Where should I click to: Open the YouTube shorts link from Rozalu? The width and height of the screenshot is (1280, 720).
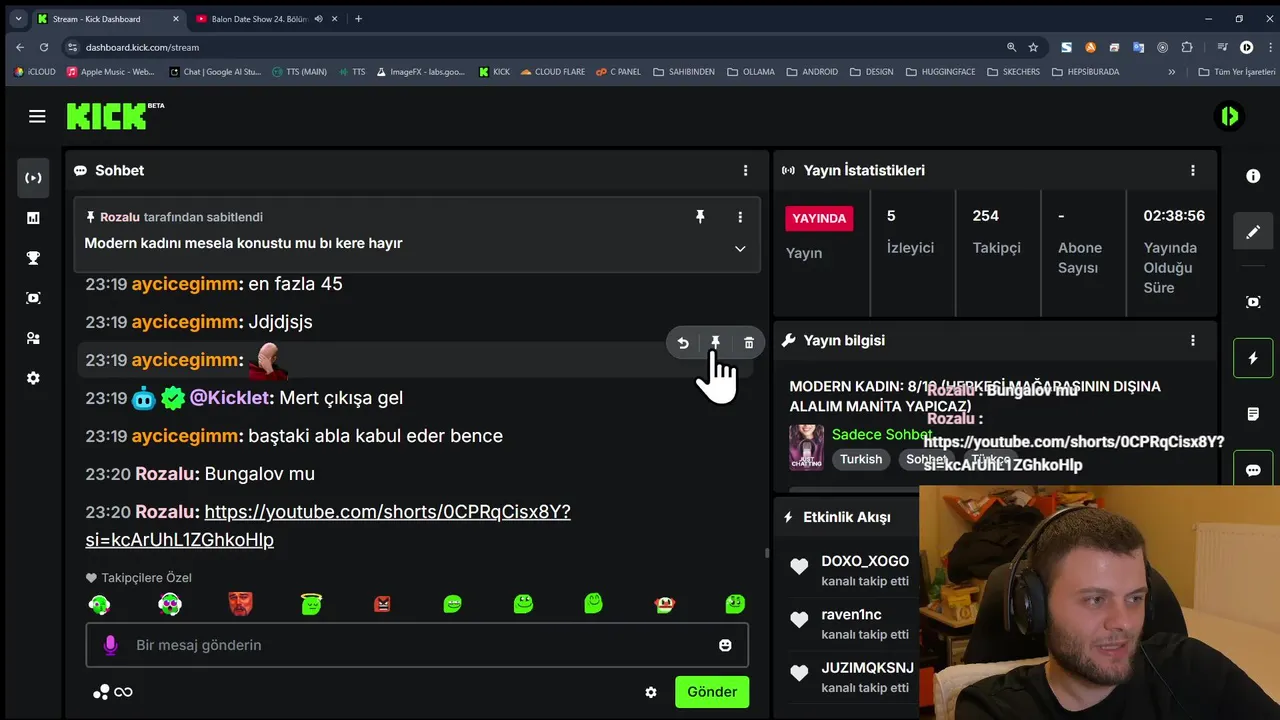[328, 526]
